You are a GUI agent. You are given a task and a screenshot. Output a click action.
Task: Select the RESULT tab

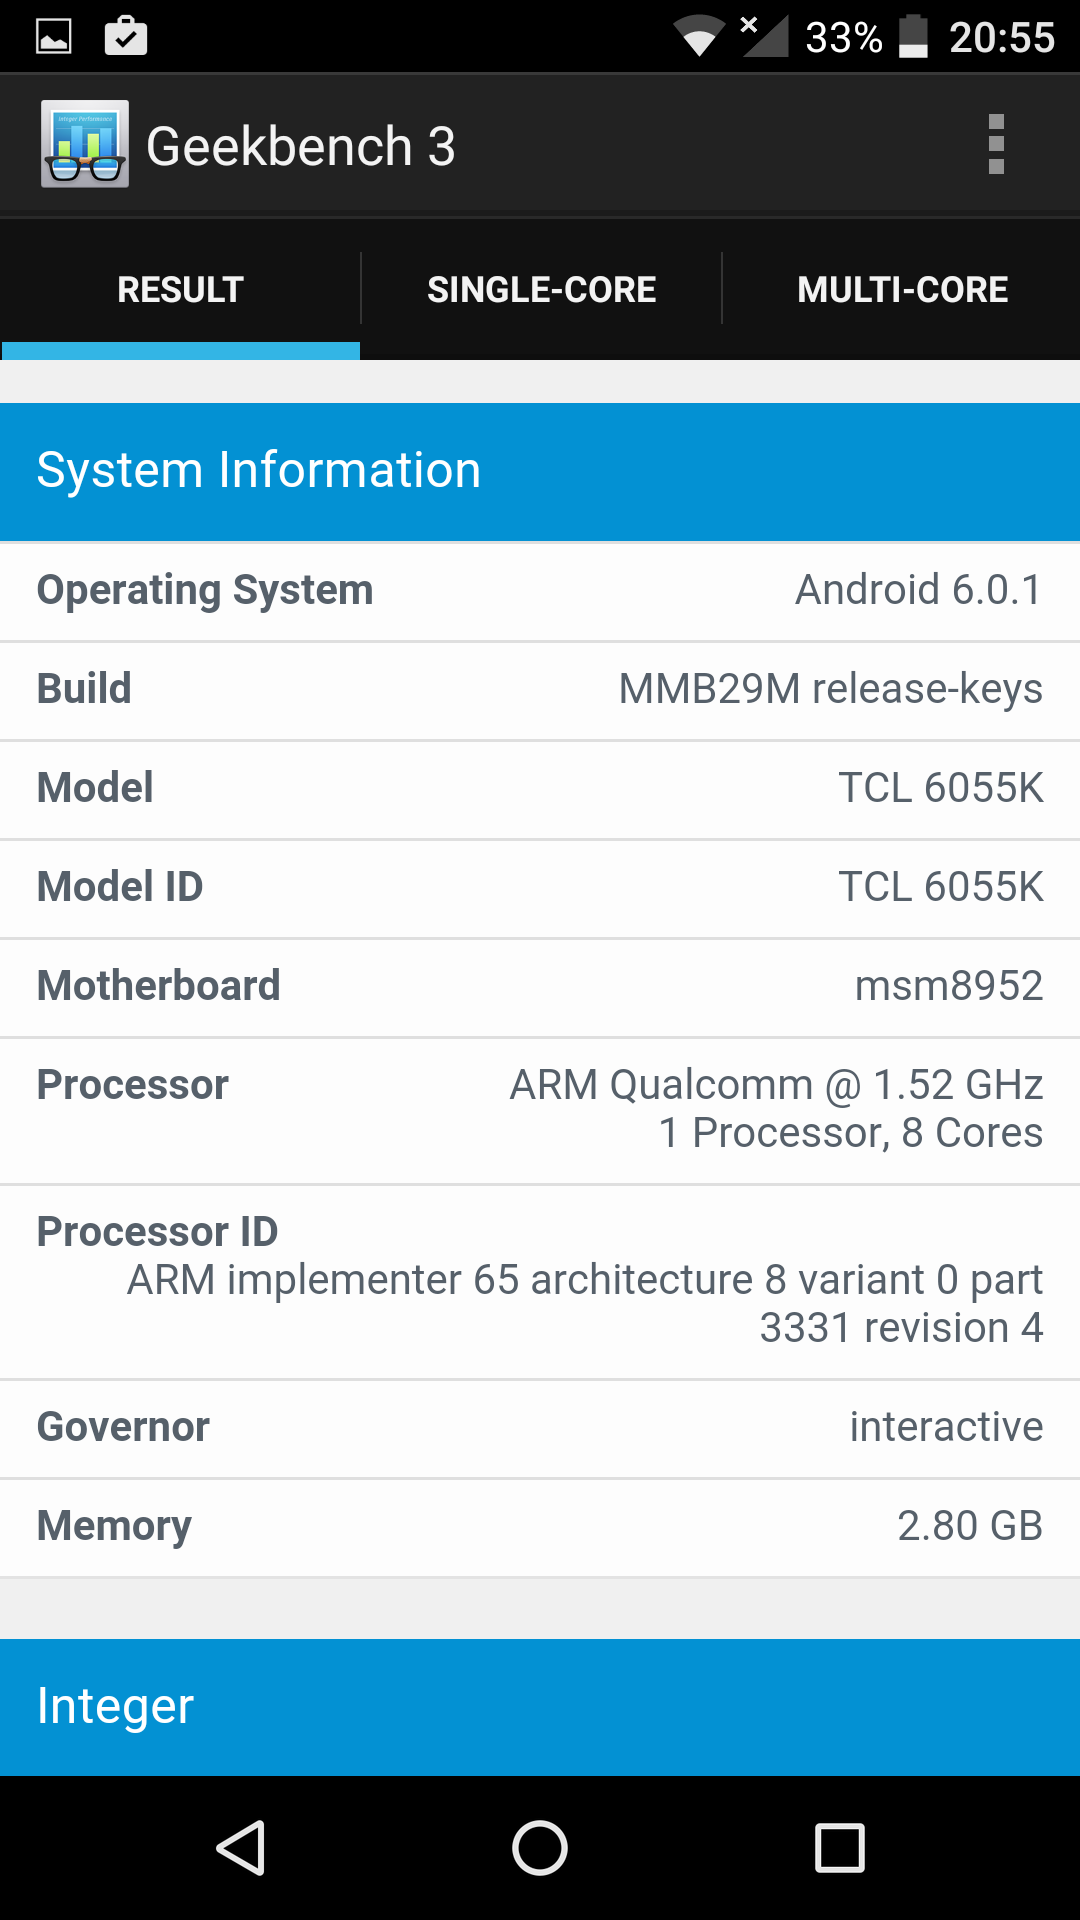point(180,290)
